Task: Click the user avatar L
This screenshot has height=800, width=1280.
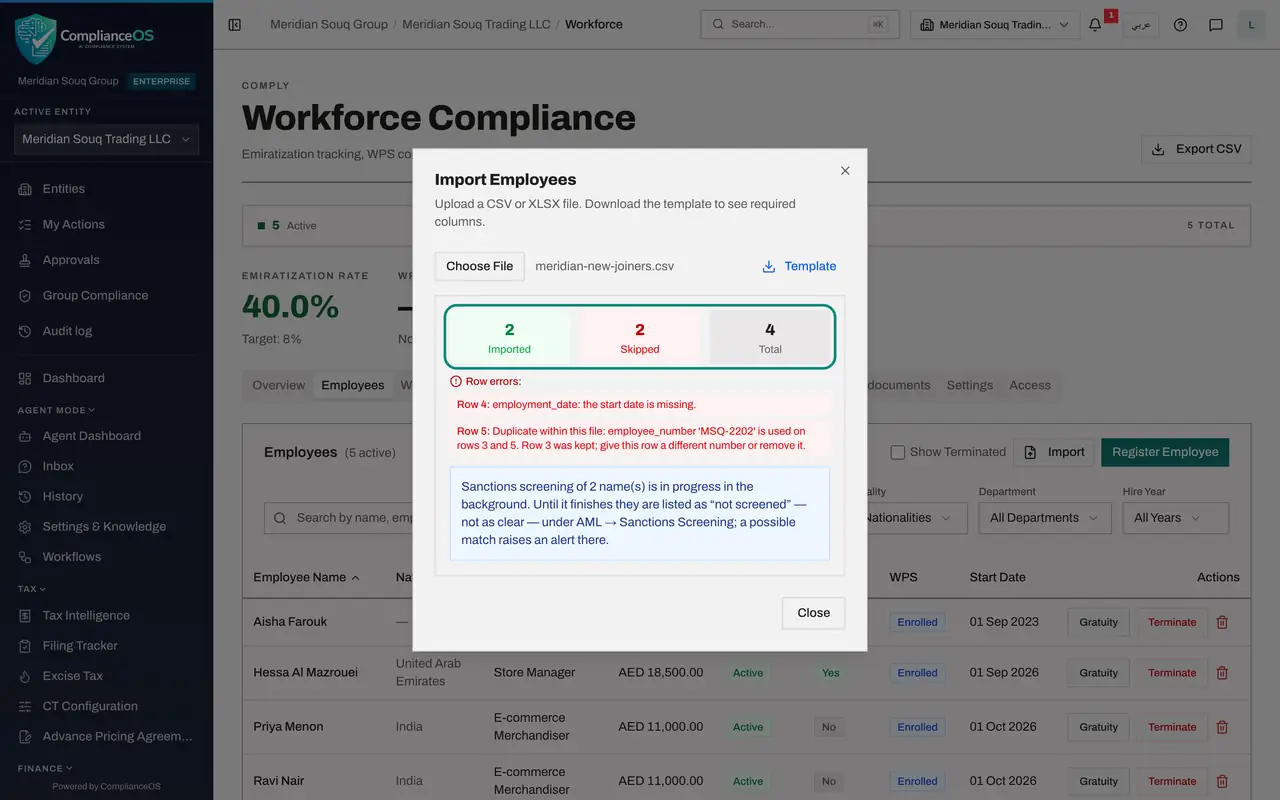Action: [1251, 25]
